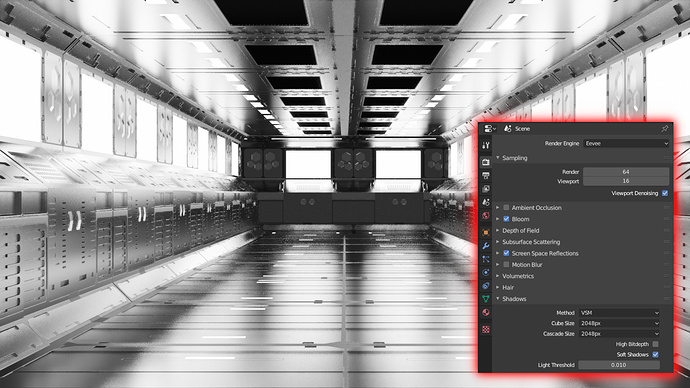The width and height of the screenshot is (690, 388).
Task: Click the Scene data-block icon in header
Action: tap(508, 128)
